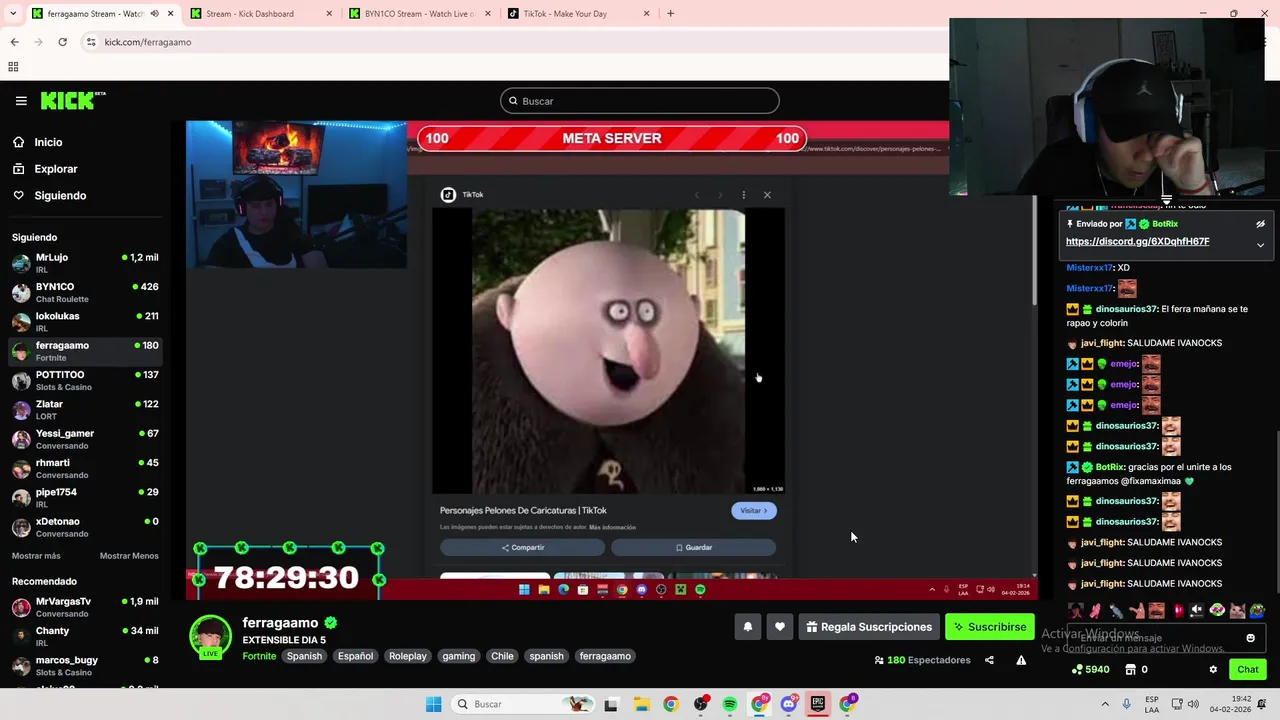Screen dimensions: 1280x720
Task: Open the Discord invite link in chat
Action: tap(1137, 241)
